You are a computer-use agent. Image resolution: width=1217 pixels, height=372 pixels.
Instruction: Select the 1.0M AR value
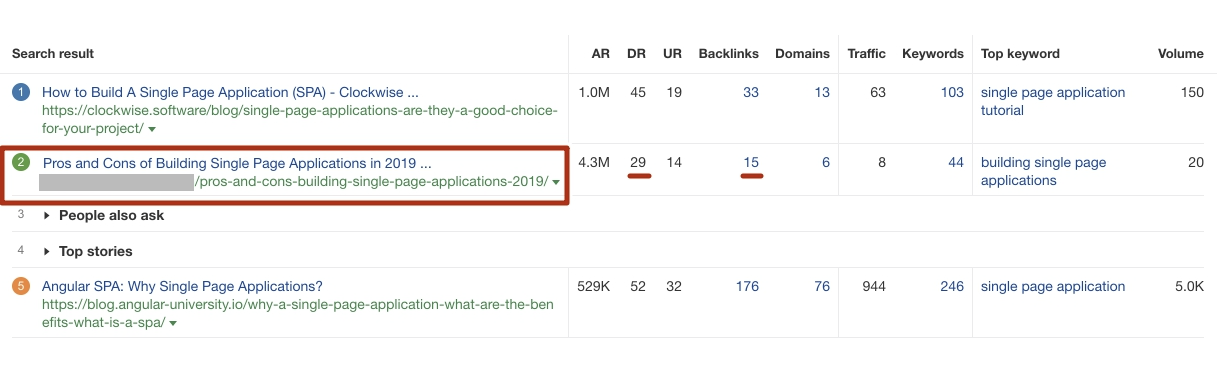pos(594,92)
